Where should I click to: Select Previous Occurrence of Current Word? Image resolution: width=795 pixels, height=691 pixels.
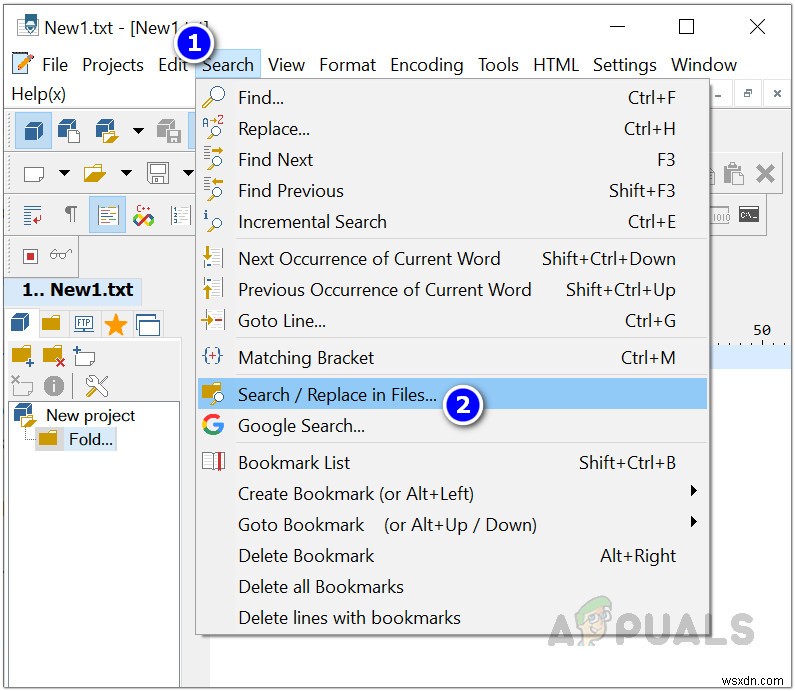point(452,289)
